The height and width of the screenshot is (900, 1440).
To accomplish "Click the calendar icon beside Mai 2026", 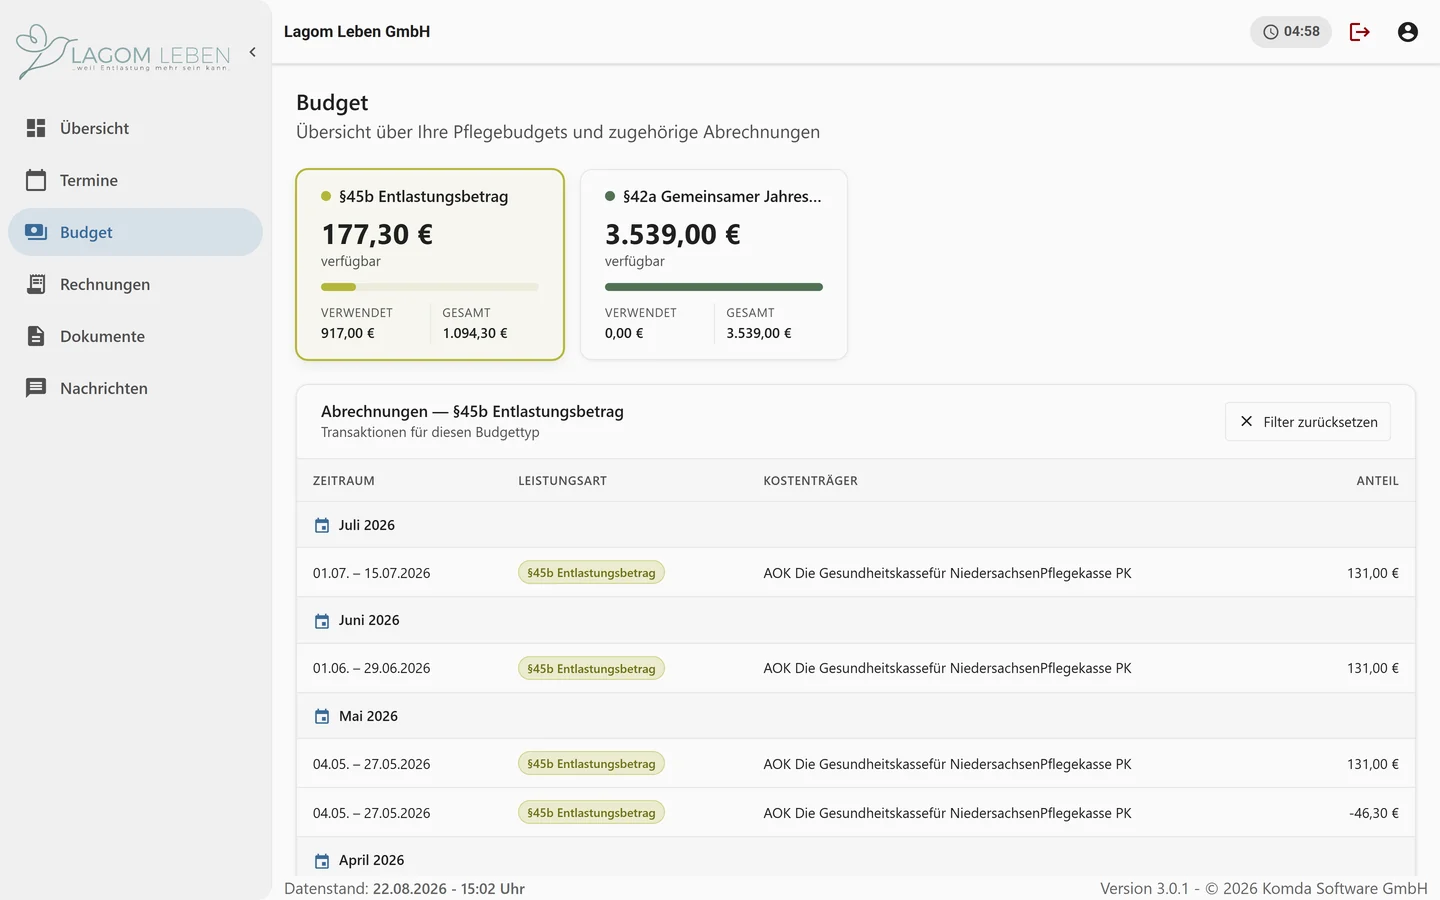I will 322,717.
